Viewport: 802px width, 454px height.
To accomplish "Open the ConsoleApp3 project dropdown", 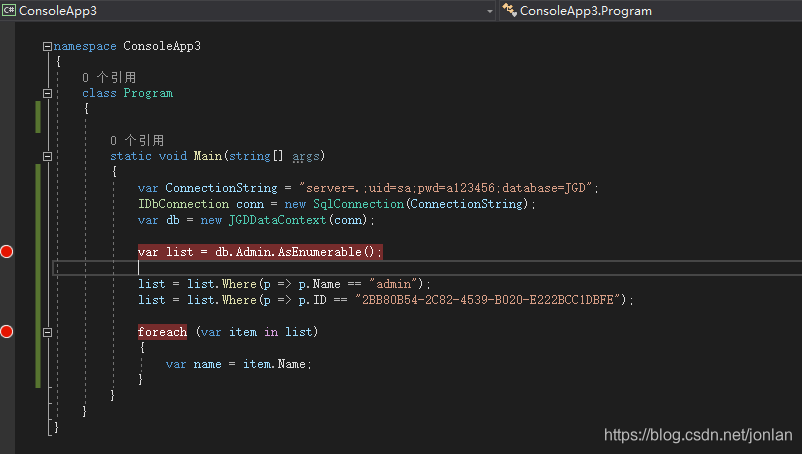I will pos(249,11).
